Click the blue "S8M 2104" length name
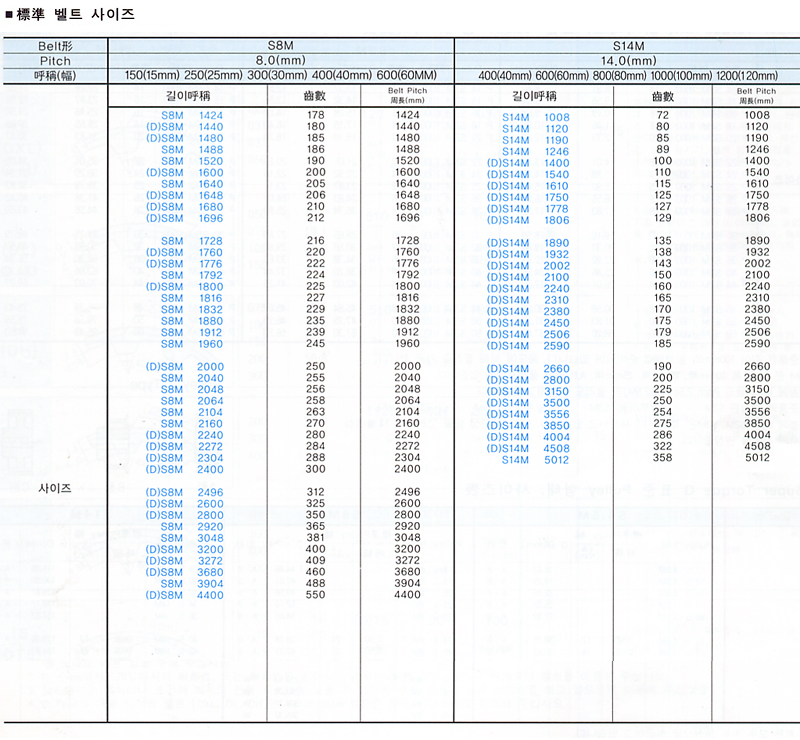Image resolution: width=800 pixels, height=740 pixels. (192, 412)
